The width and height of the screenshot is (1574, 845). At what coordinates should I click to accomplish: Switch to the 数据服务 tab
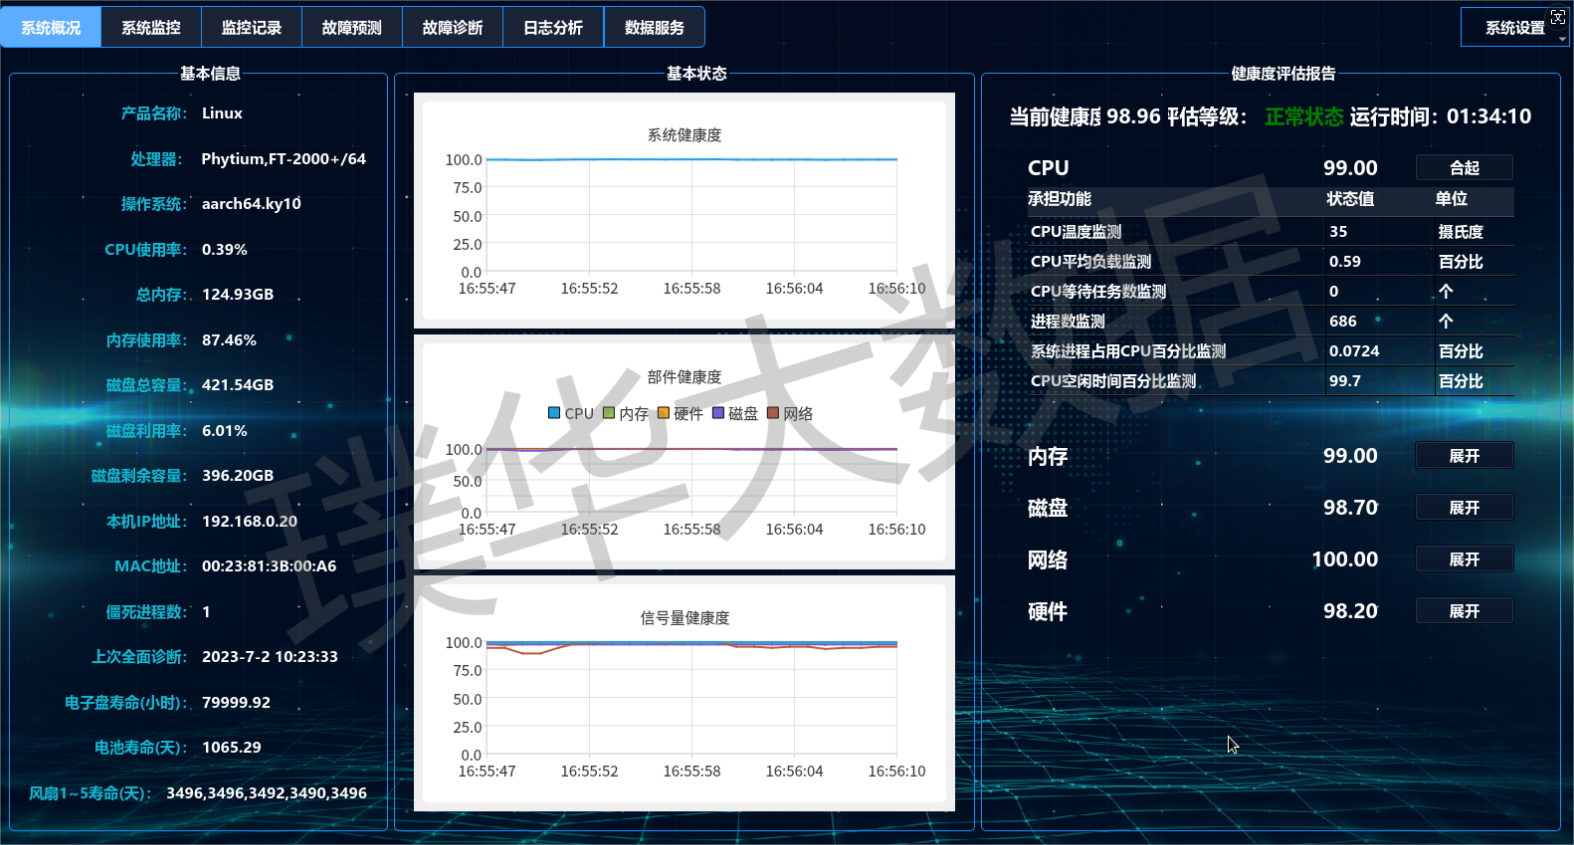(x=654, y=27)
